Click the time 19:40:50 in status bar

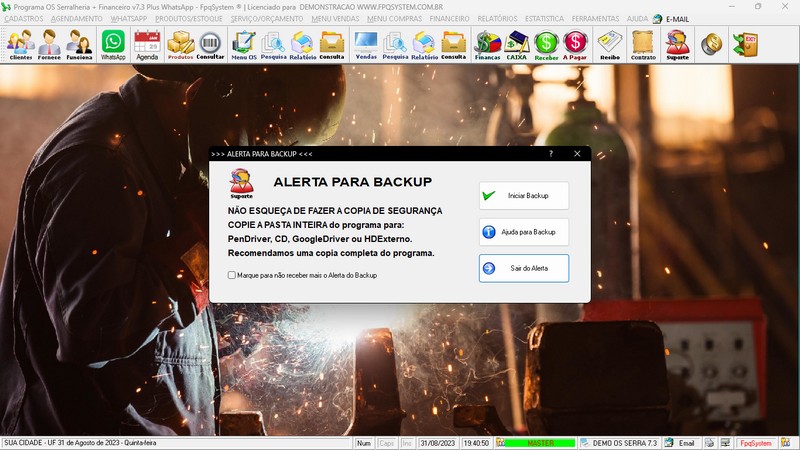[476, 443]
